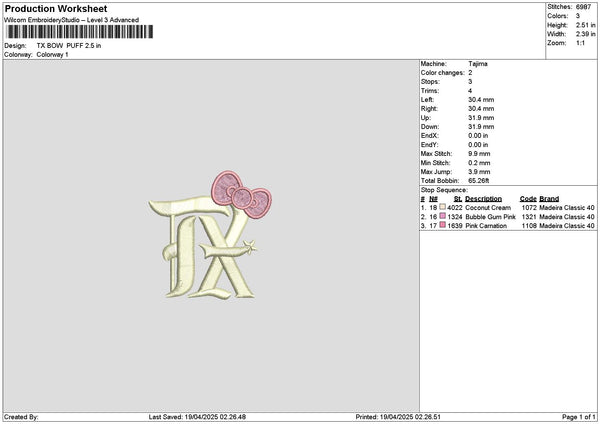Click the Max Stitch value '9.9 mm'
Screen dimensions: 600x424
(x=479, y=154)
